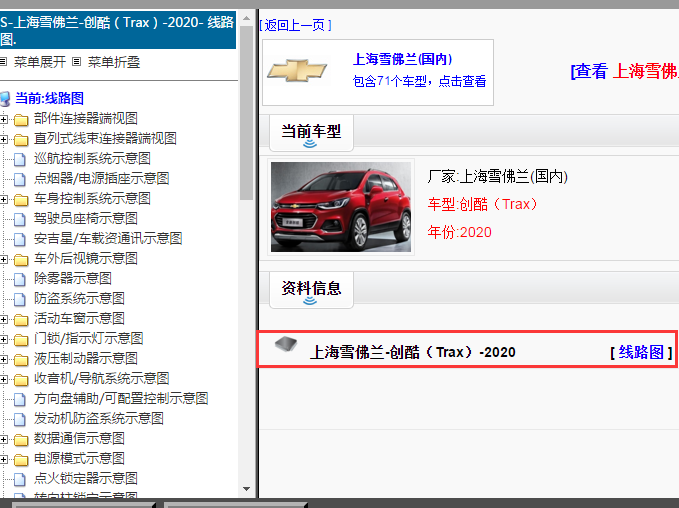
Task: Open 方向盘辅助/可配置控制示意图 diagram
Action: 121,398
